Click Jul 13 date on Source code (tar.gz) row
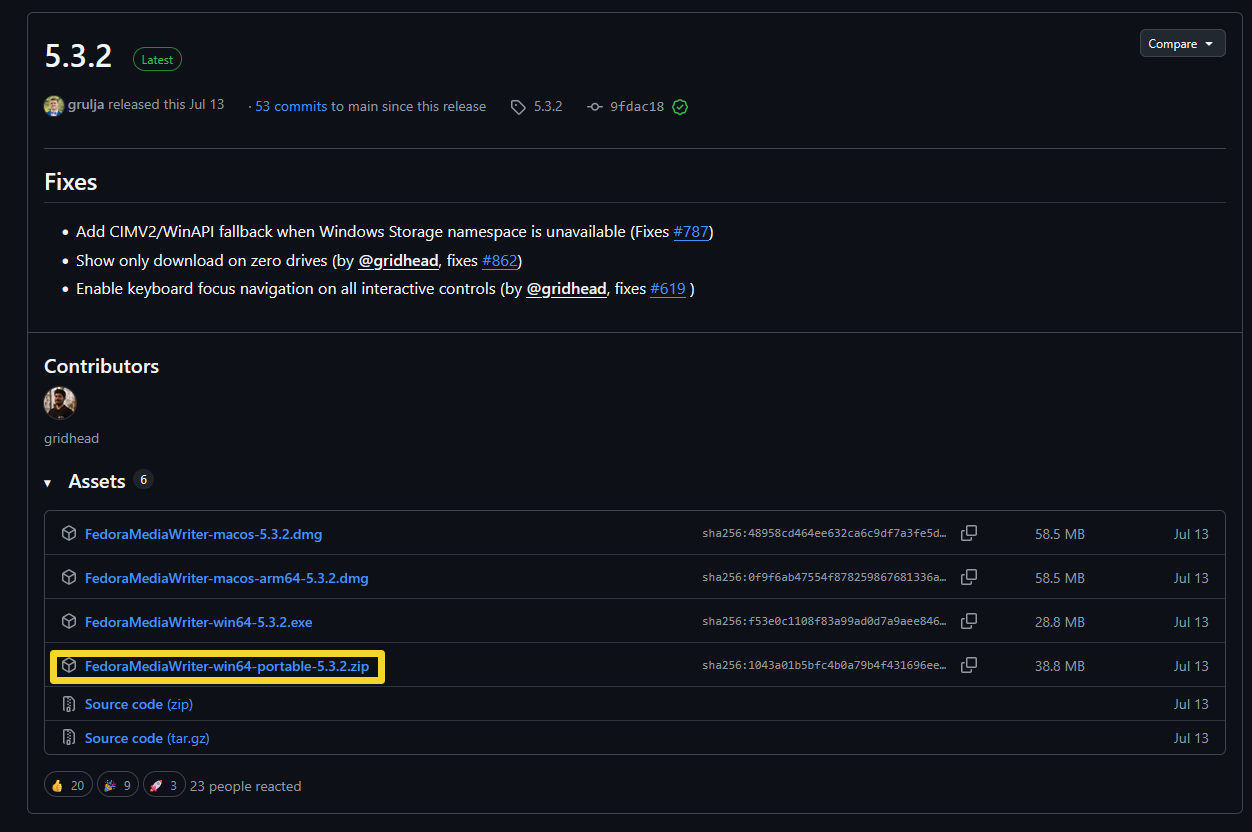1252x832 pixels. 1191,738
